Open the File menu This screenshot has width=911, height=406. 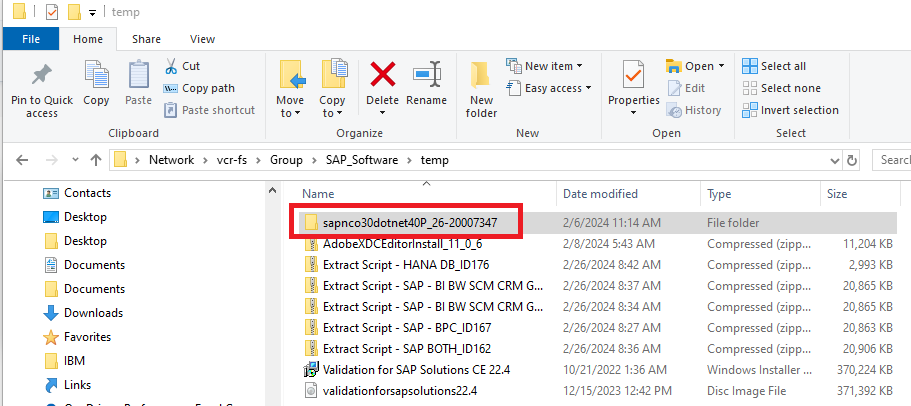[x=31, y=39]
